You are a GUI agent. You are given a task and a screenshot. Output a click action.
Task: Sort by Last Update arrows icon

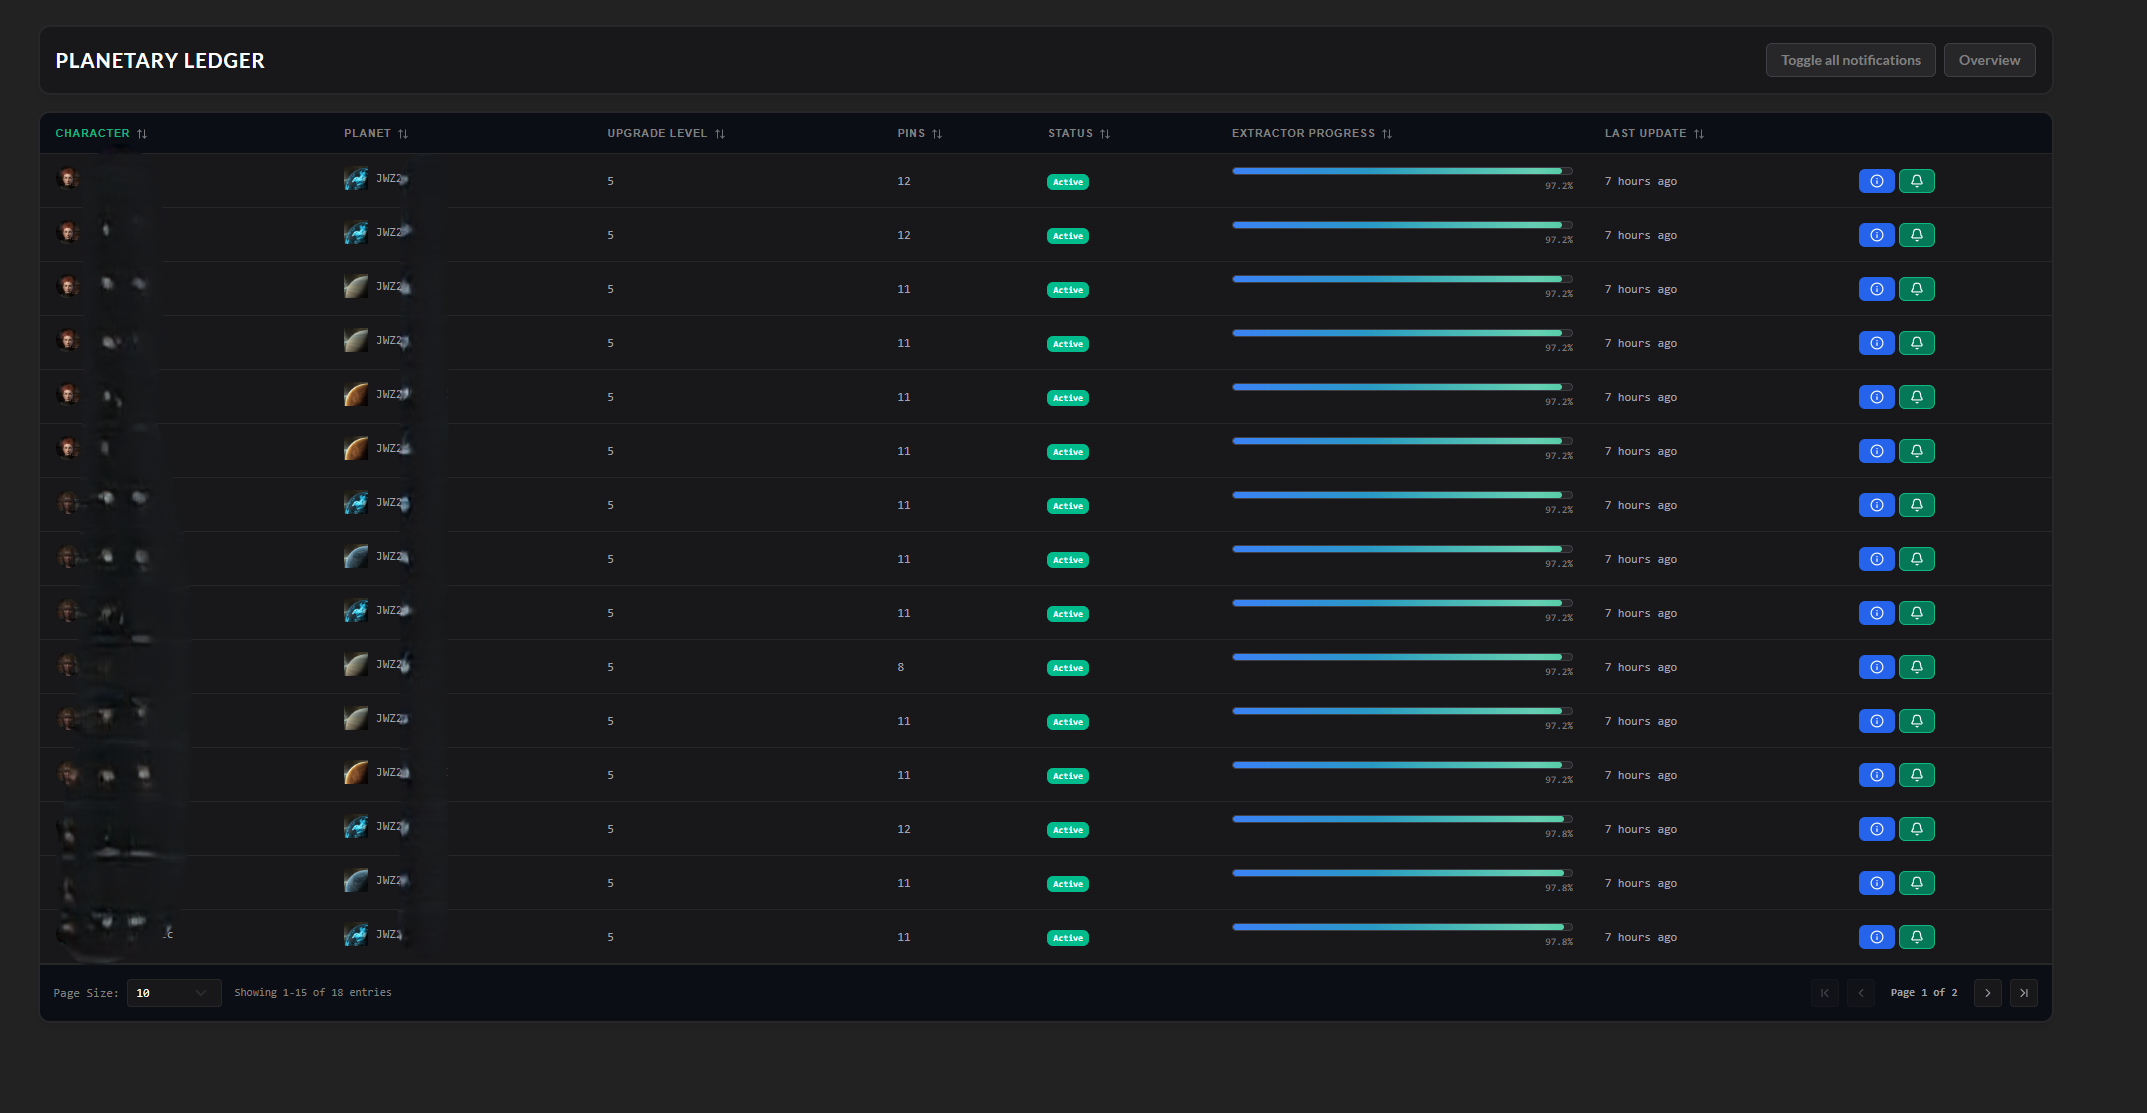[x=1699, y=134]
